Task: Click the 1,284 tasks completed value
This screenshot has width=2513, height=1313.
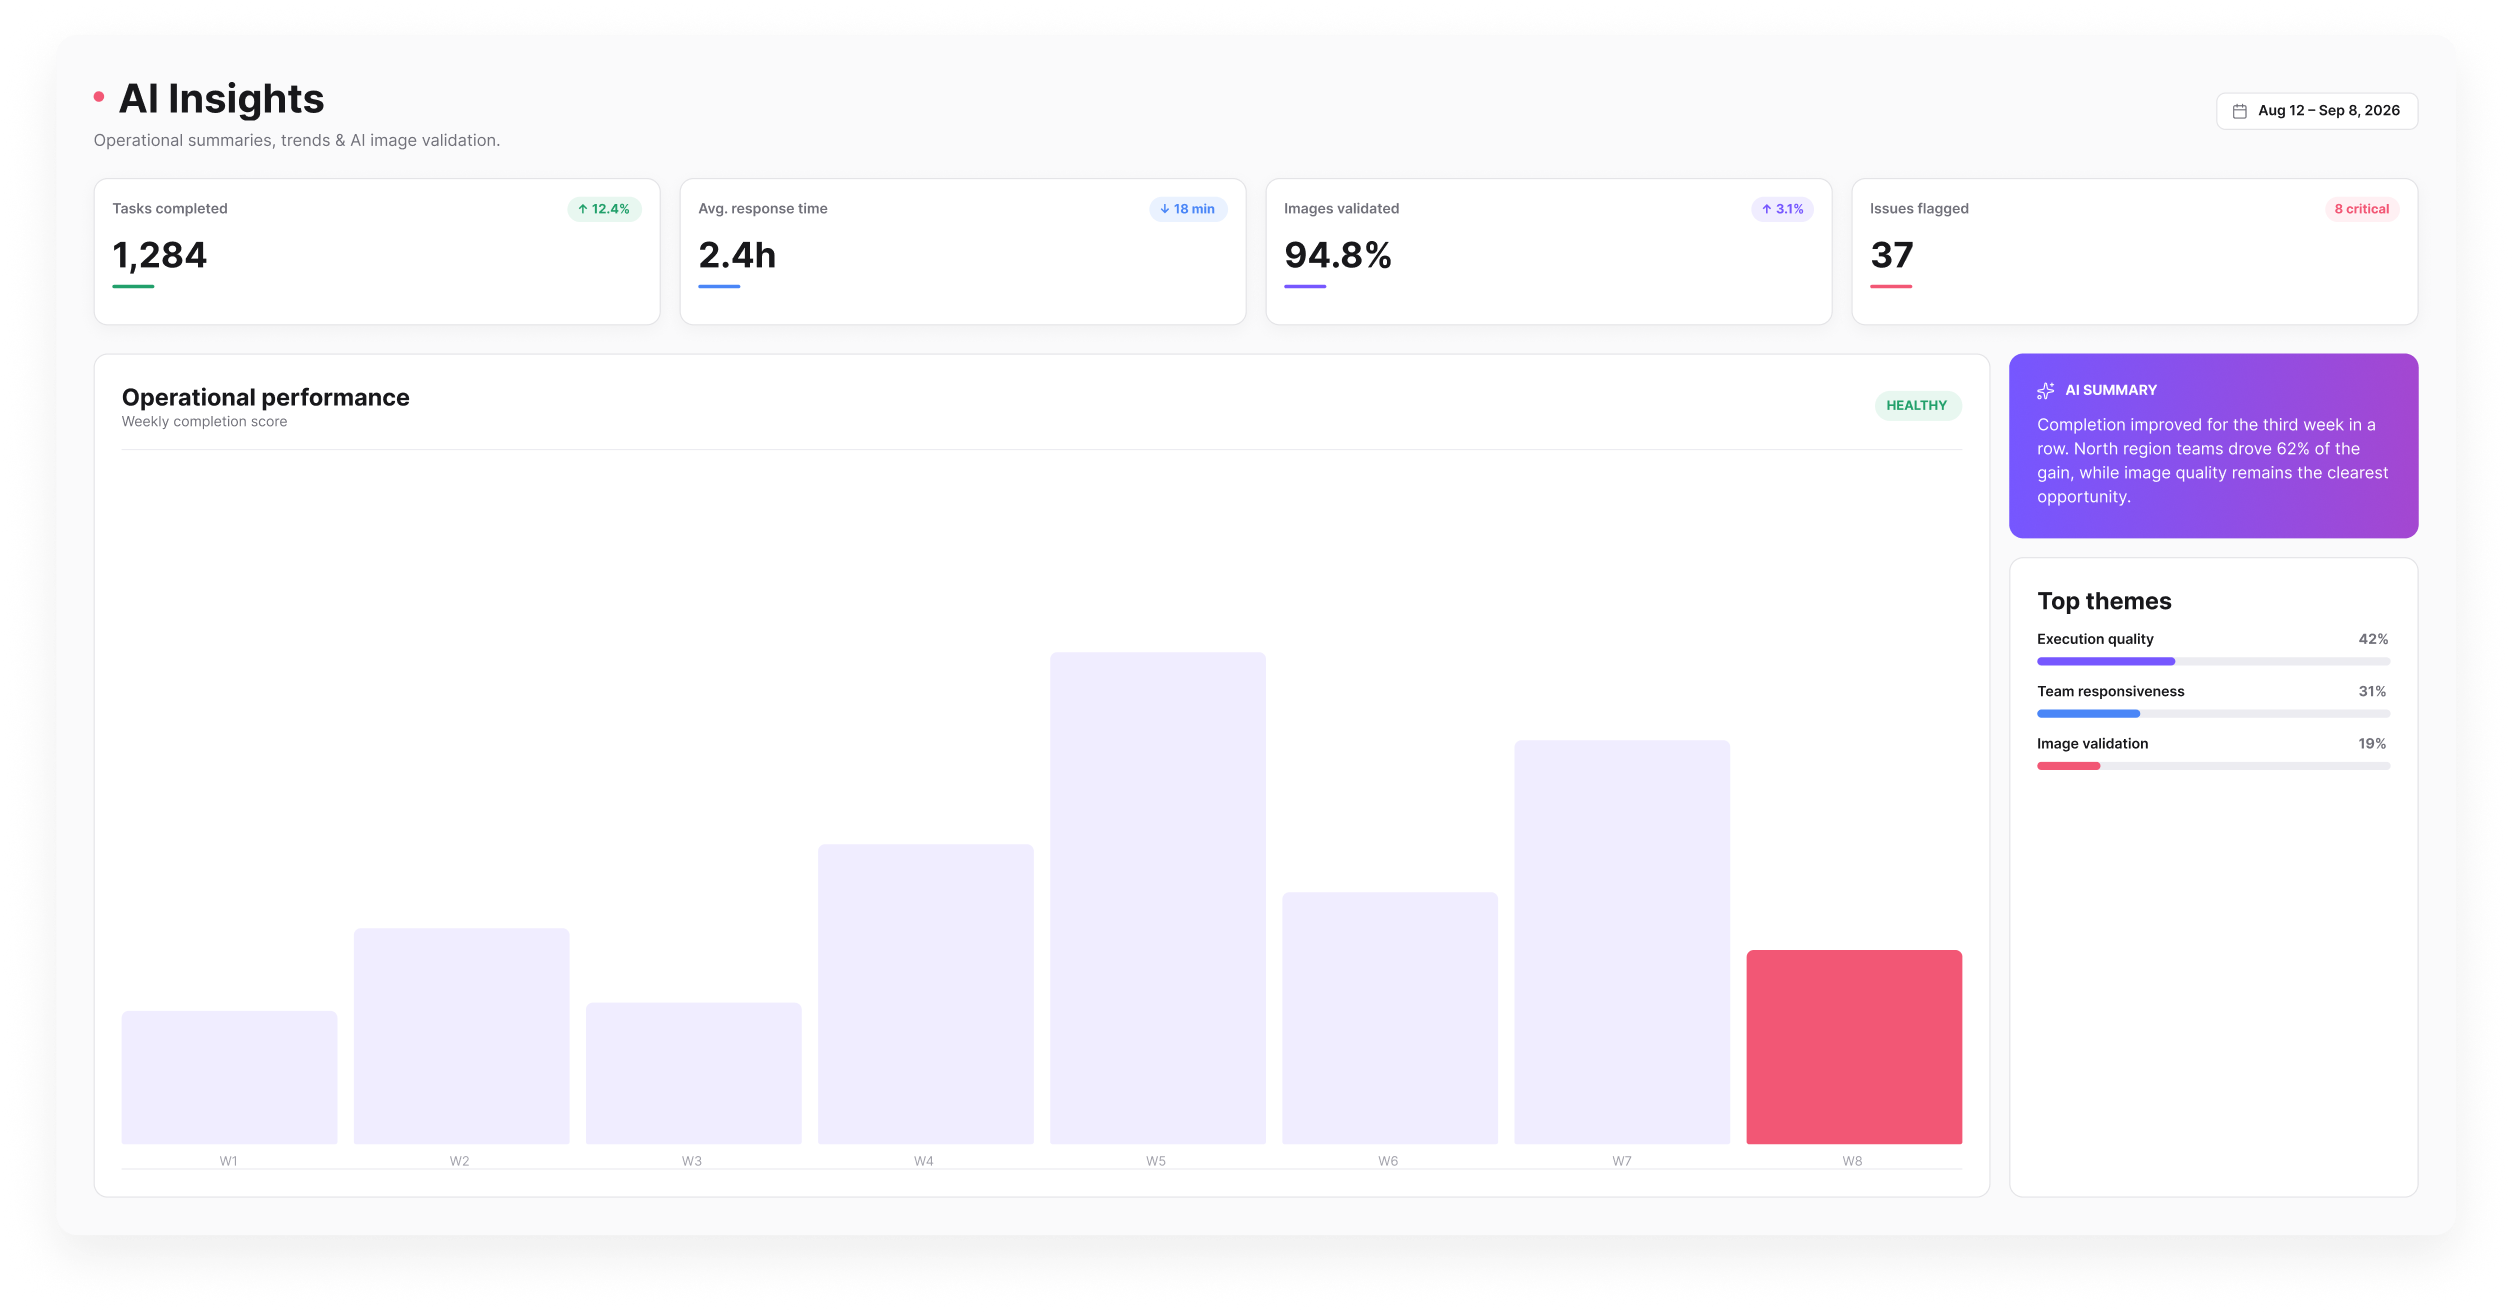Action: click(160, 256)
